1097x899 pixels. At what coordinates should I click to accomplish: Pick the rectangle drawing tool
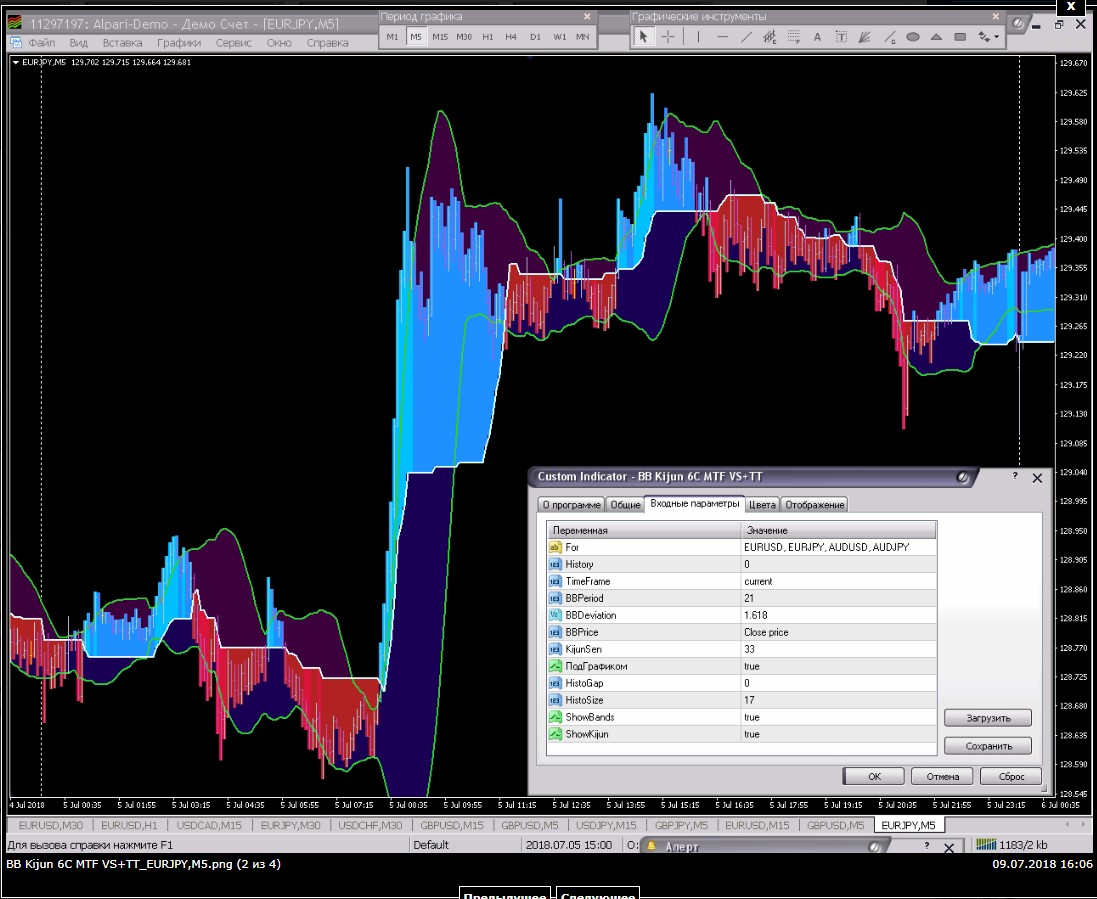pos(960,37)
